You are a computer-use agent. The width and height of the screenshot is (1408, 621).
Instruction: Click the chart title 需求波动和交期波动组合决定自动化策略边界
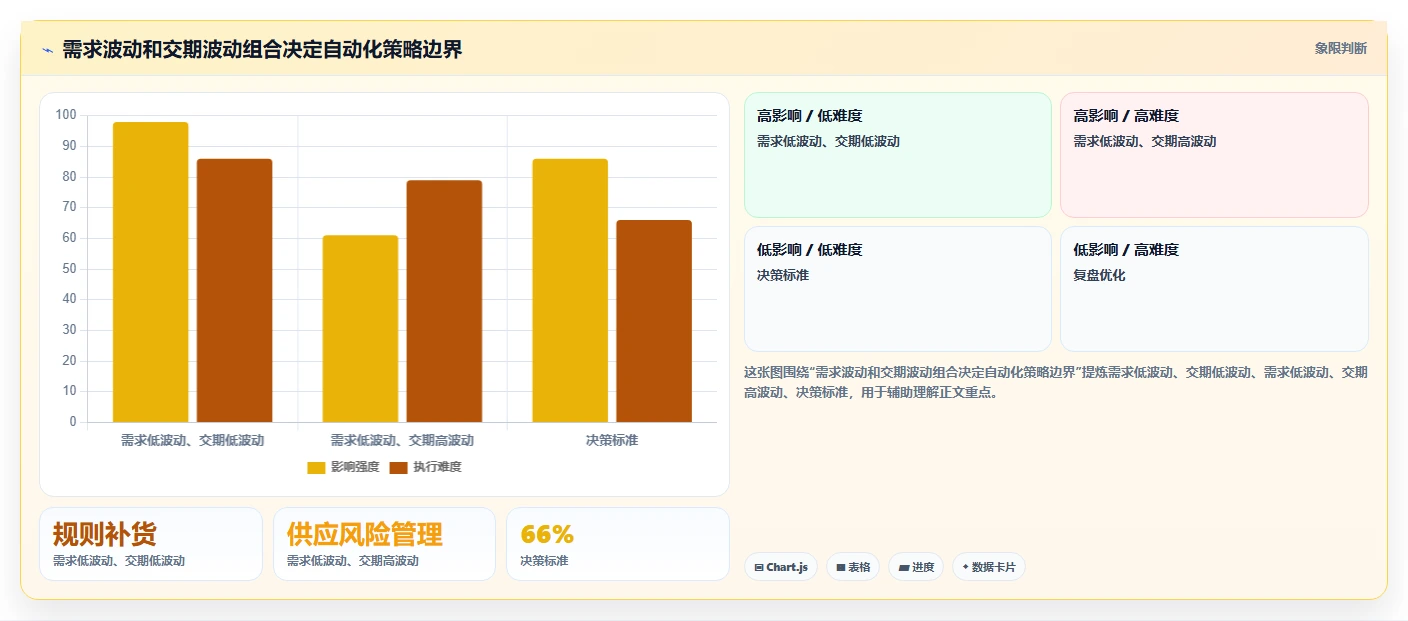coord(263,50)
